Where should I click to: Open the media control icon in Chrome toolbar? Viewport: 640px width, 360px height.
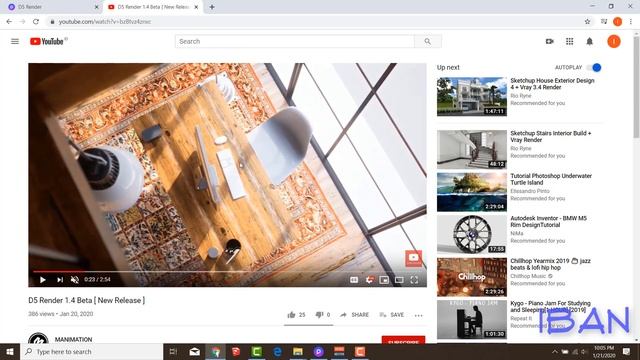click(604, 22)
